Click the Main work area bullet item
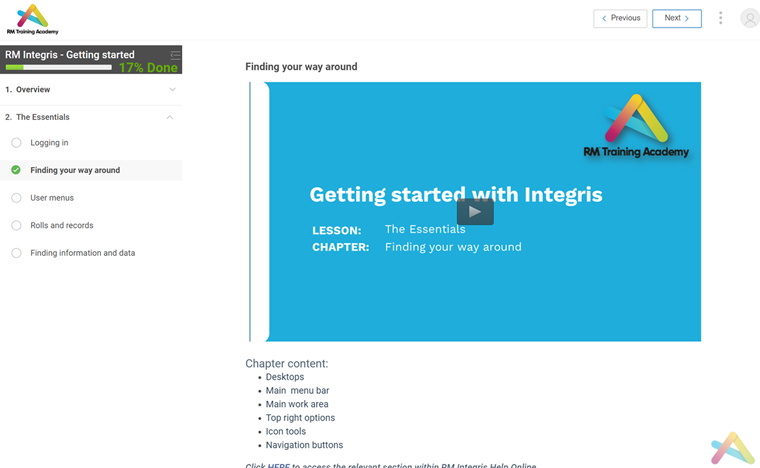The height and width of the screenshot is (468, 760). coord(297,404)
